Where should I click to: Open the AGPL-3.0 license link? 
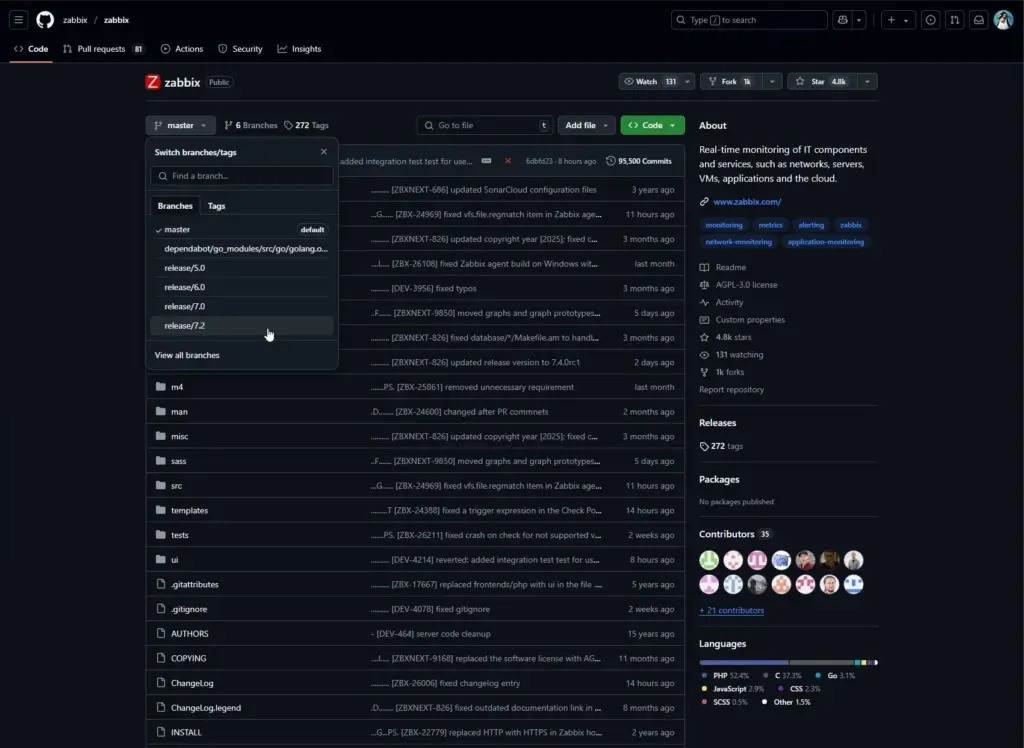pyautogui.click(x=746, y=285)
